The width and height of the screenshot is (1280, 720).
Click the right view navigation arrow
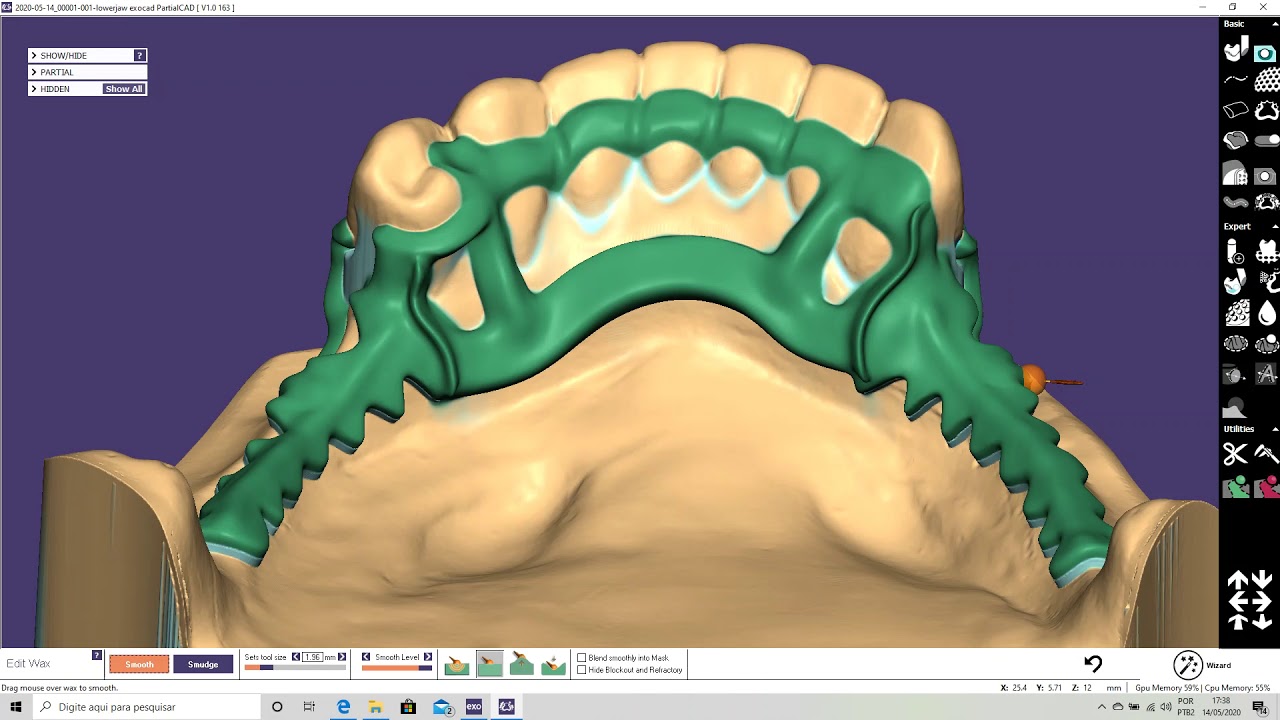pos(1261,601)
